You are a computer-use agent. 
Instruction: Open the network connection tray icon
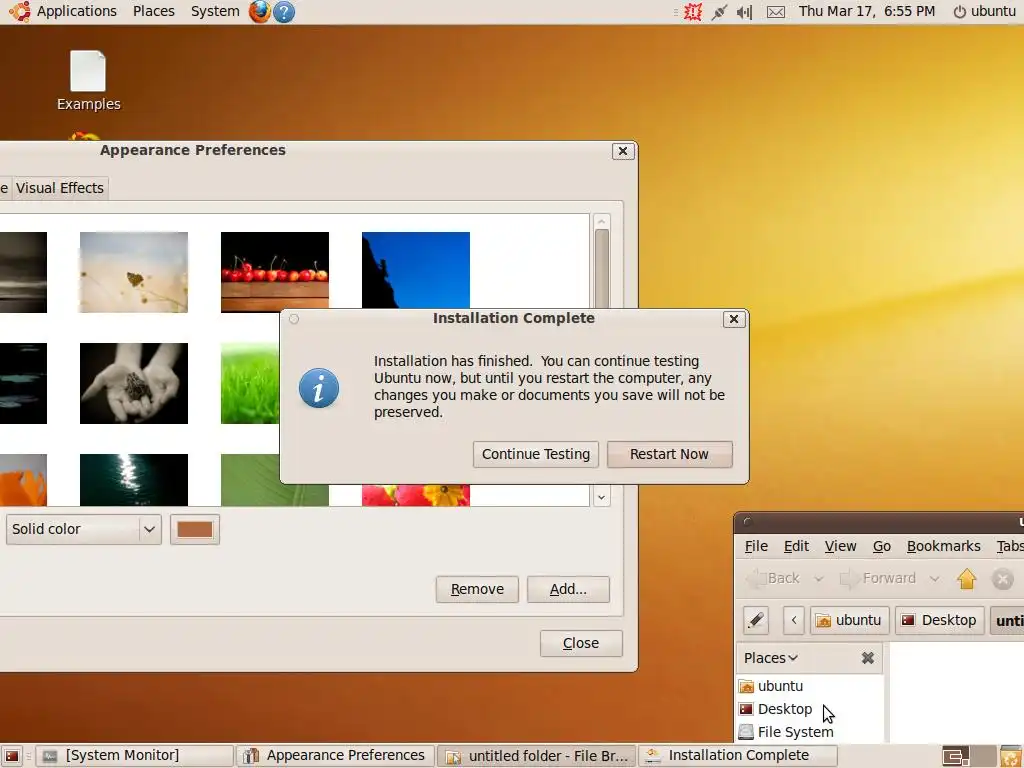point(719,12)
